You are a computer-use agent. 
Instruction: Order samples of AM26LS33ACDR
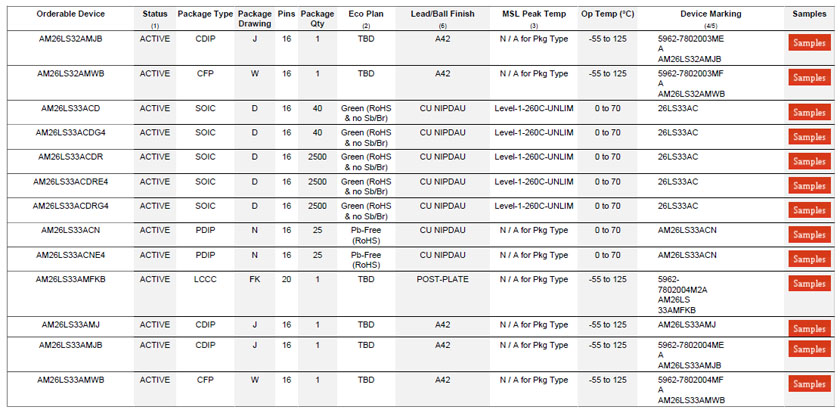tap(809, 161)
